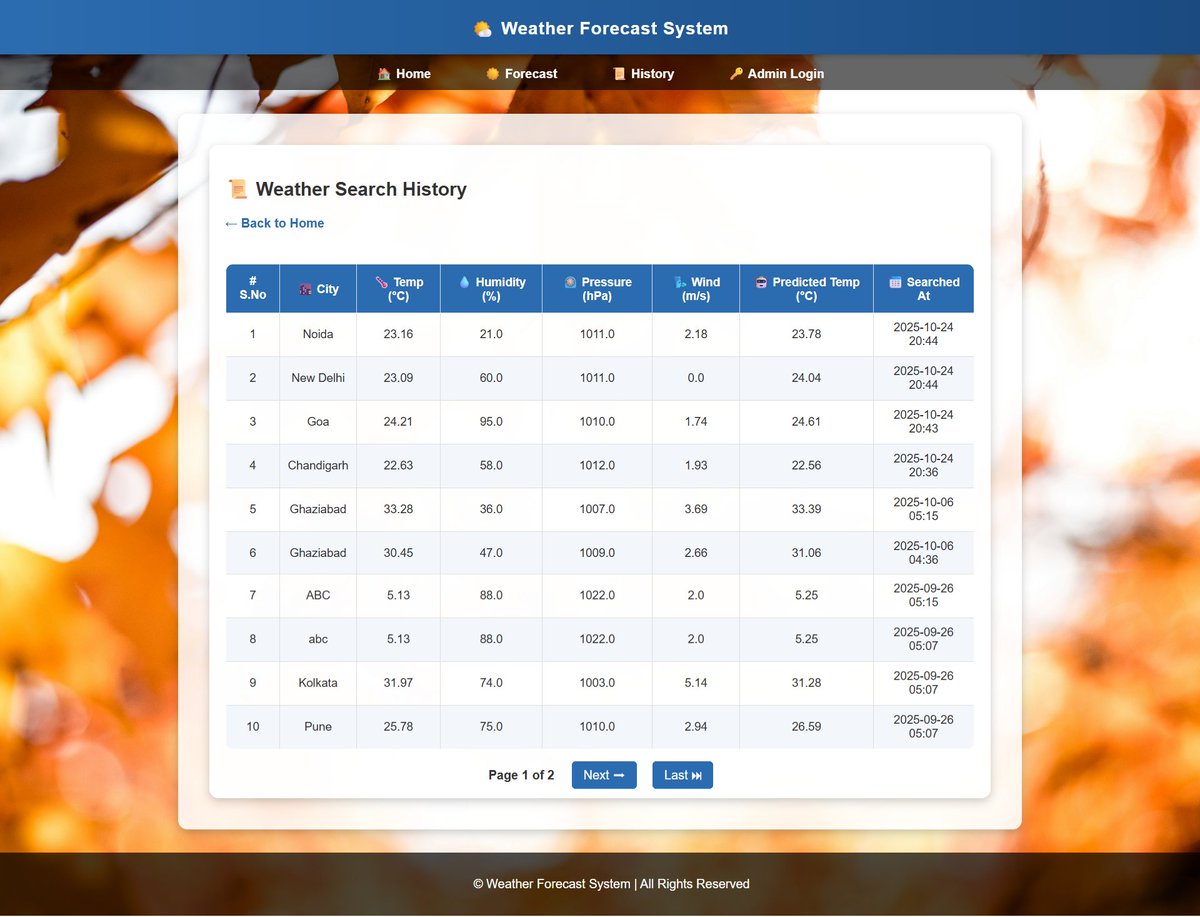Click humidity 95.0 in Goa row
Screen dimensions: 1200x917
point(491,422)
